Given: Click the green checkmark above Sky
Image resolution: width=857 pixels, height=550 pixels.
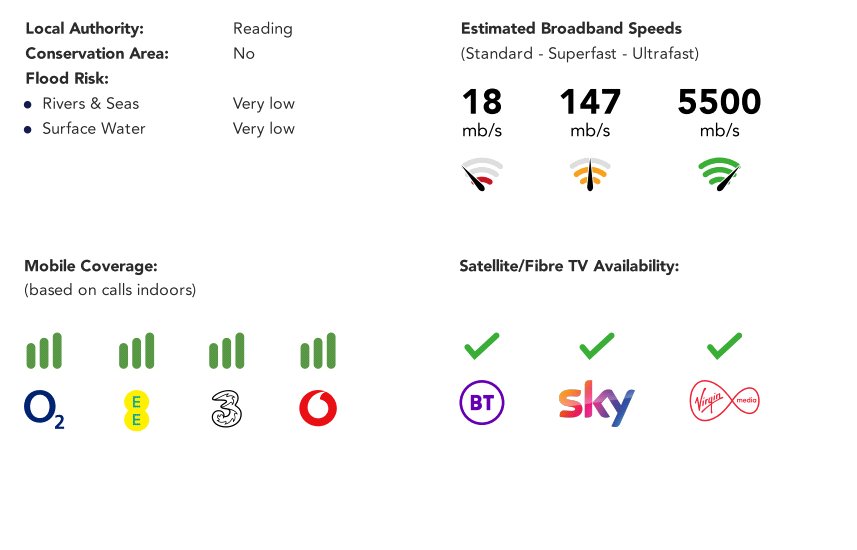Looking at the screenshot, I should [x=596, y=346].
